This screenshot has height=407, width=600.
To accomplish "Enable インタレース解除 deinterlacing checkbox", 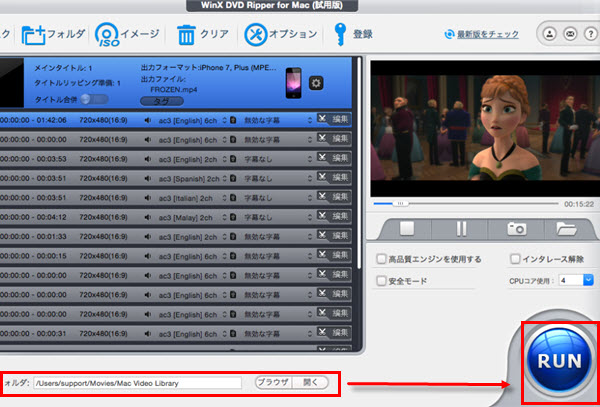I will (x=515, y=259).
